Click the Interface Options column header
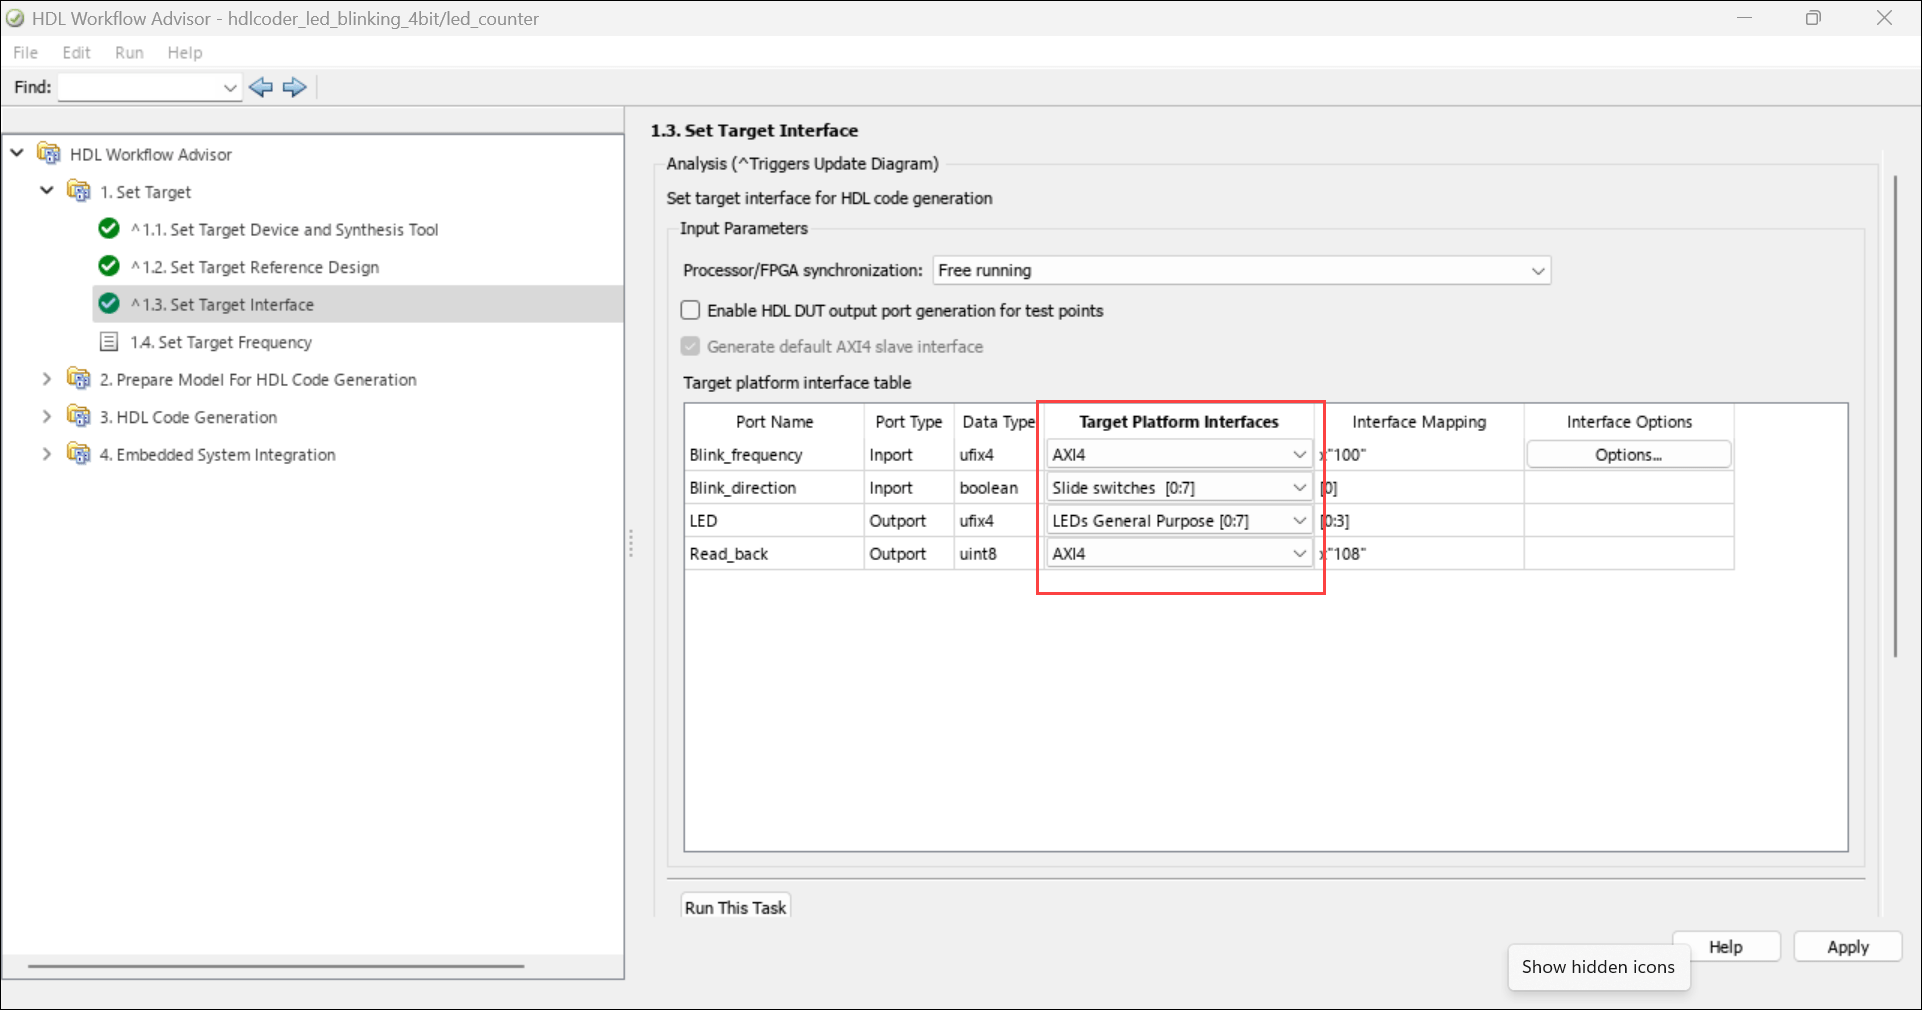 pos(1629,421)
